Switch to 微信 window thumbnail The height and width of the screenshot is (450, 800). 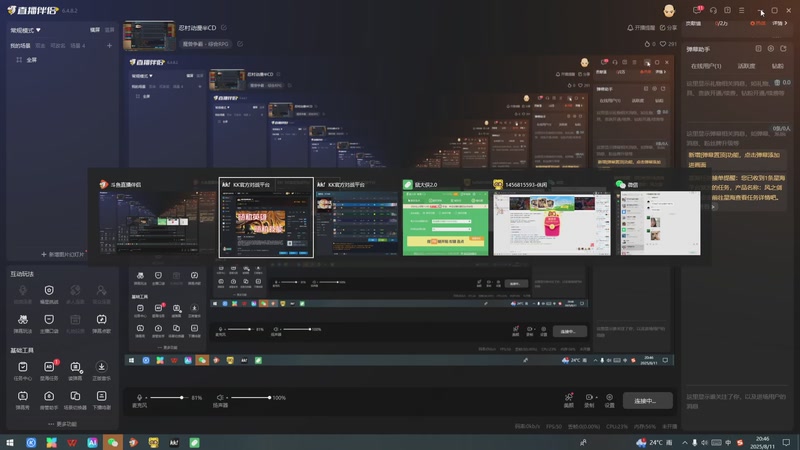click(658, 217)
